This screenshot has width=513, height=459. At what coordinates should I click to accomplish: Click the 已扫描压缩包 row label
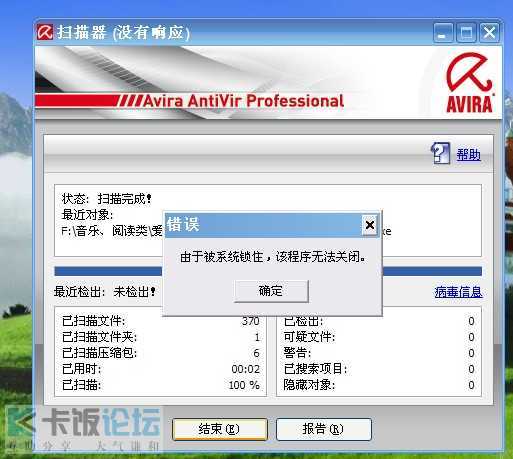[x=99, y=353]
